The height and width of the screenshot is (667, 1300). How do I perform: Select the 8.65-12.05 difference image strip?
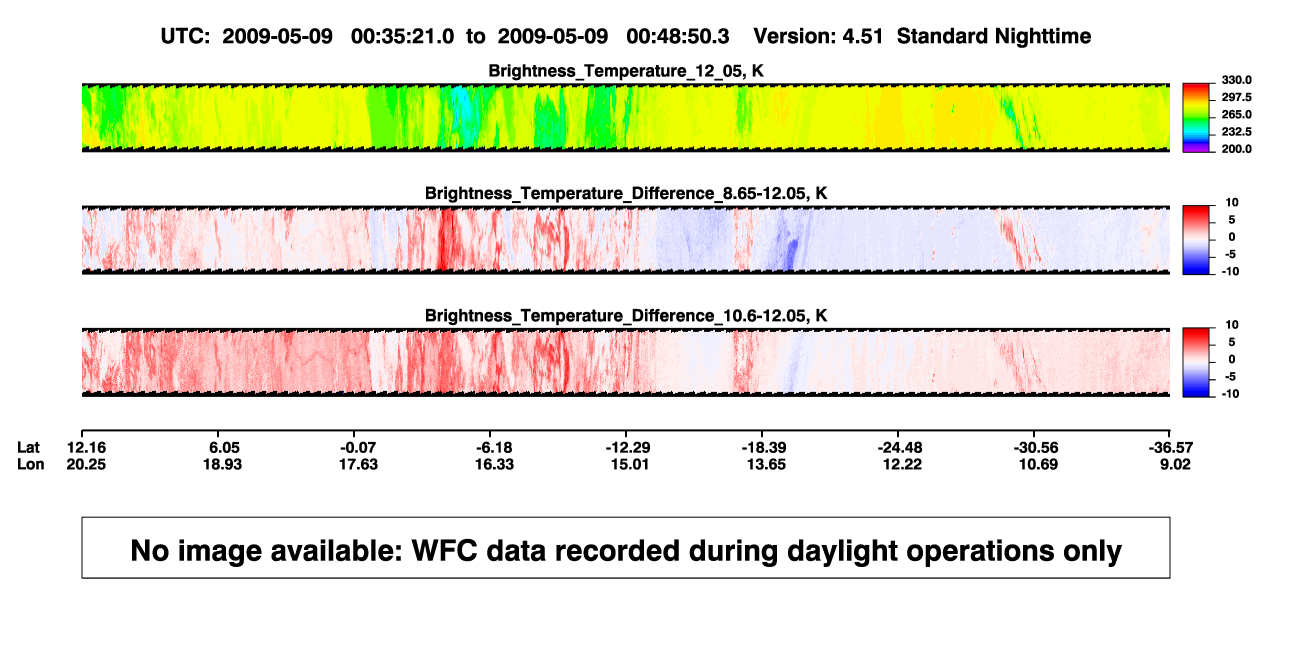[626, 240]
